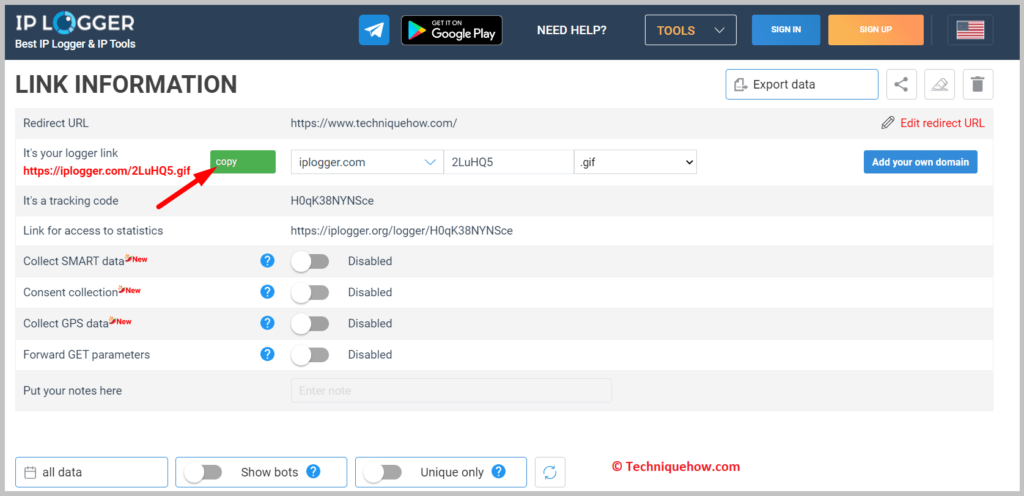Click the trash delete icon
This screenshot has width=1024, height=496.
tap(978, 84)
